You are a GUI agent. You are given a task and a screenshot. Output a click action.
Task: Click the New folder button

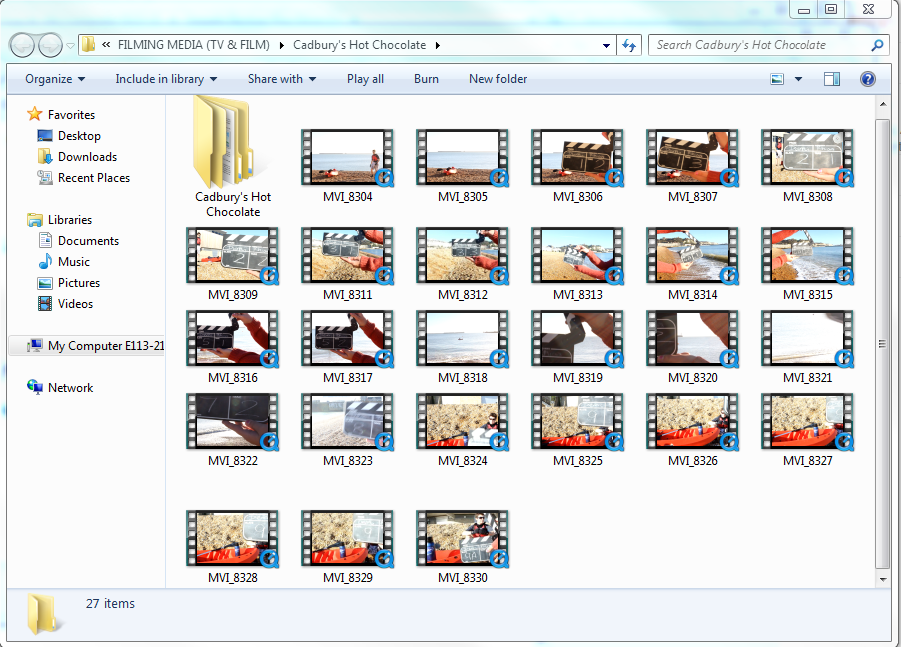[x=498, y=79]
